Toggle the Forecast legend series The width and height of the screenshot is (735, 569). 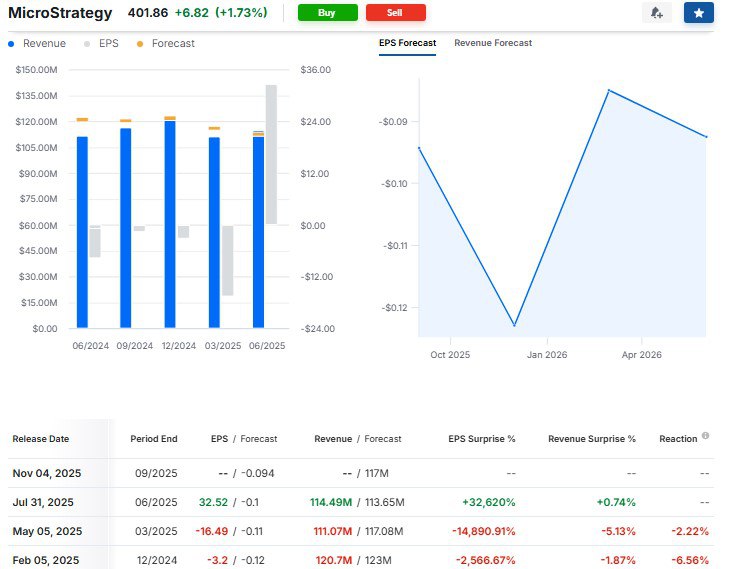pyautogui.click(x=165, y=44)
